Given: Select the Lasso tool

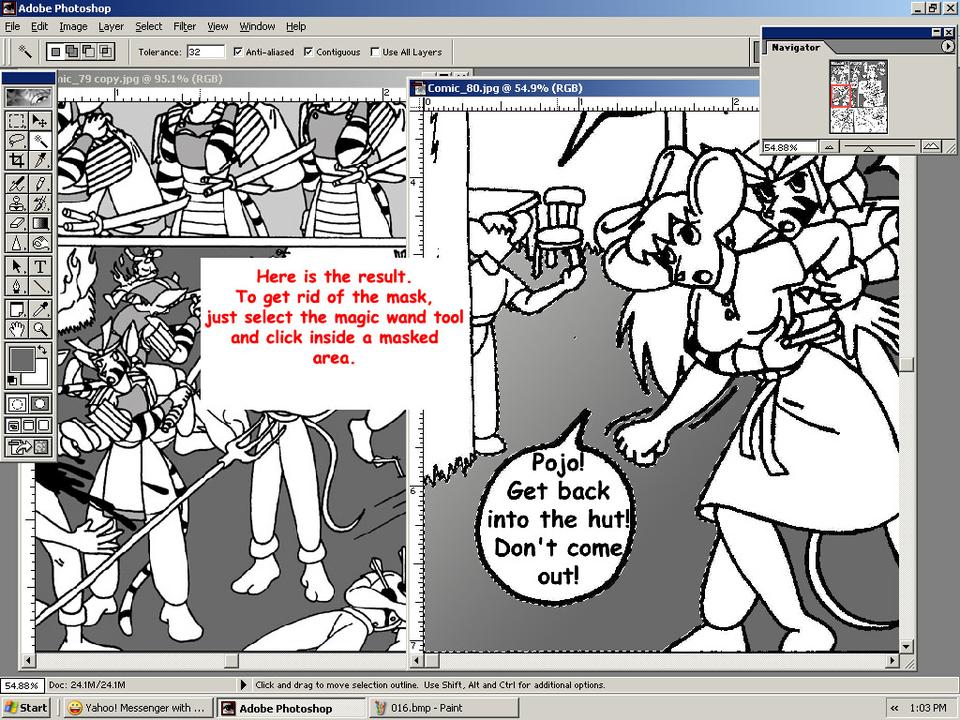Looking at the screenshot, I should pos(17,141).
